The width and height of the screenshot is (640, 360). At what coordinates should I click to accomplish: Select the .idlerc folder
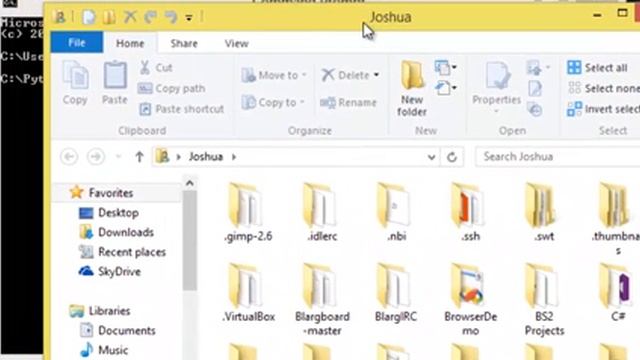(322, 213)
